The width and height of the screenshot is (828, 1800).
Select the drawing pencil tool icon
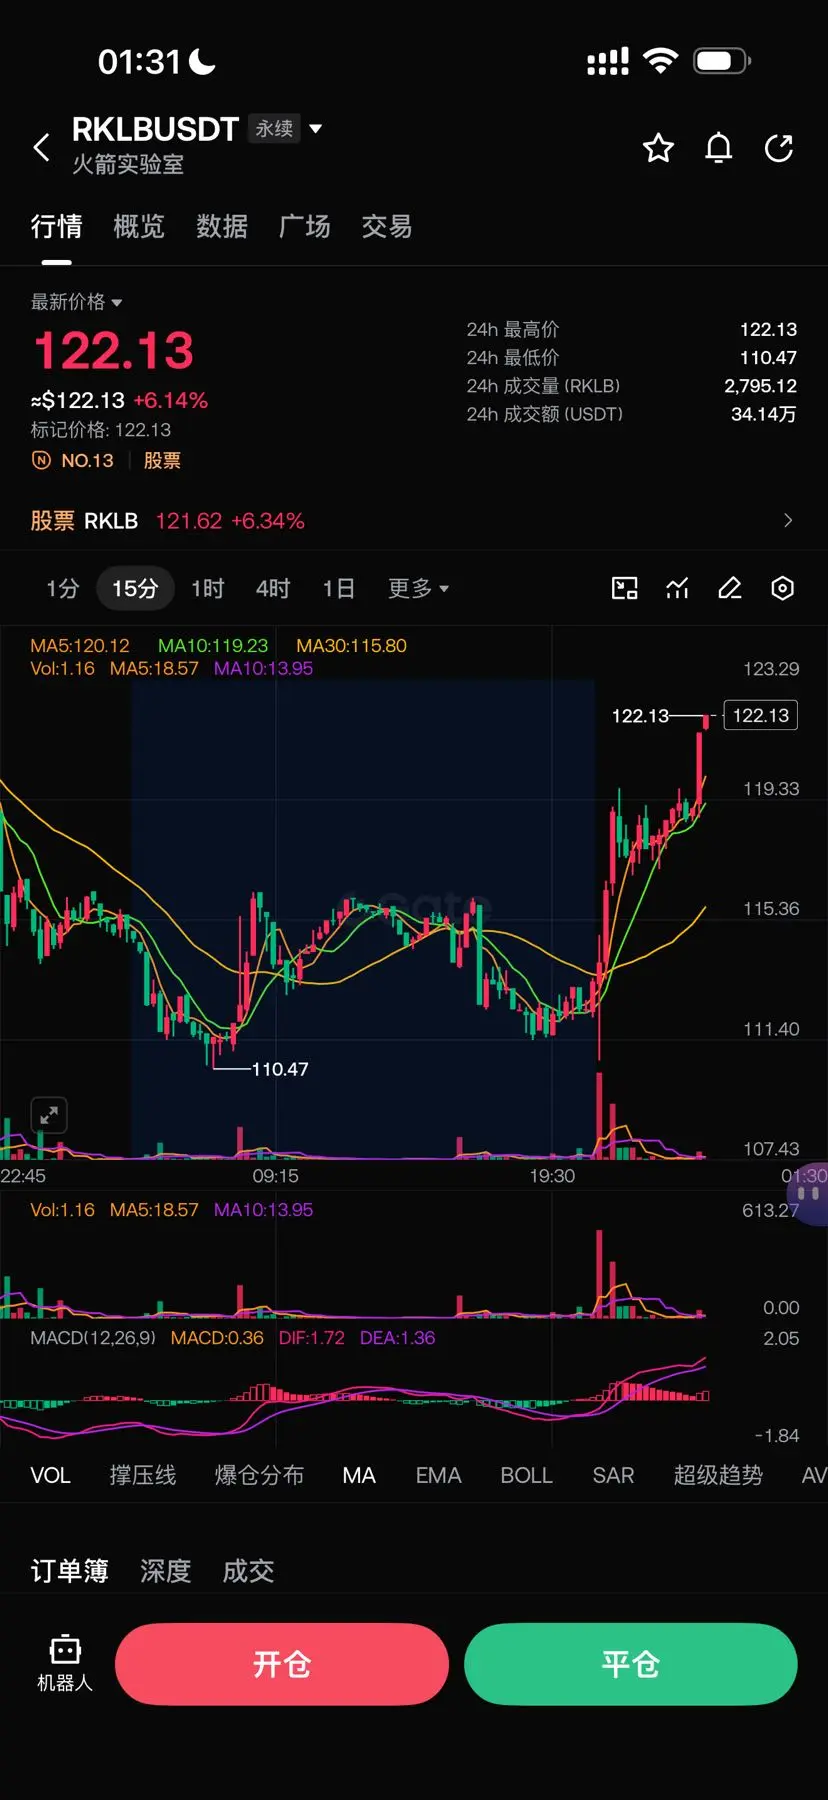730,588
